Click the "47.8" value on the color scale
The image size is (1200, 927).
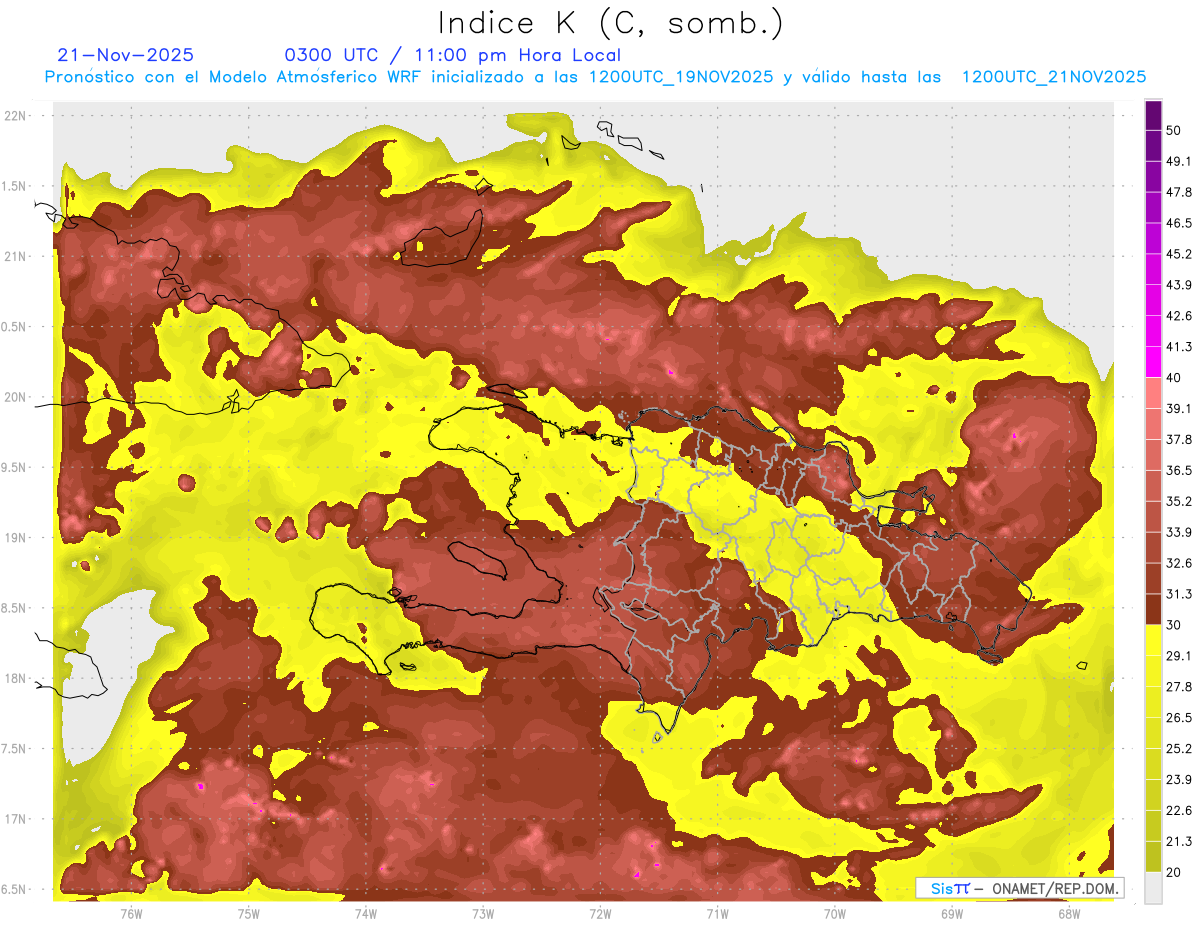[x=1178, y=192]
